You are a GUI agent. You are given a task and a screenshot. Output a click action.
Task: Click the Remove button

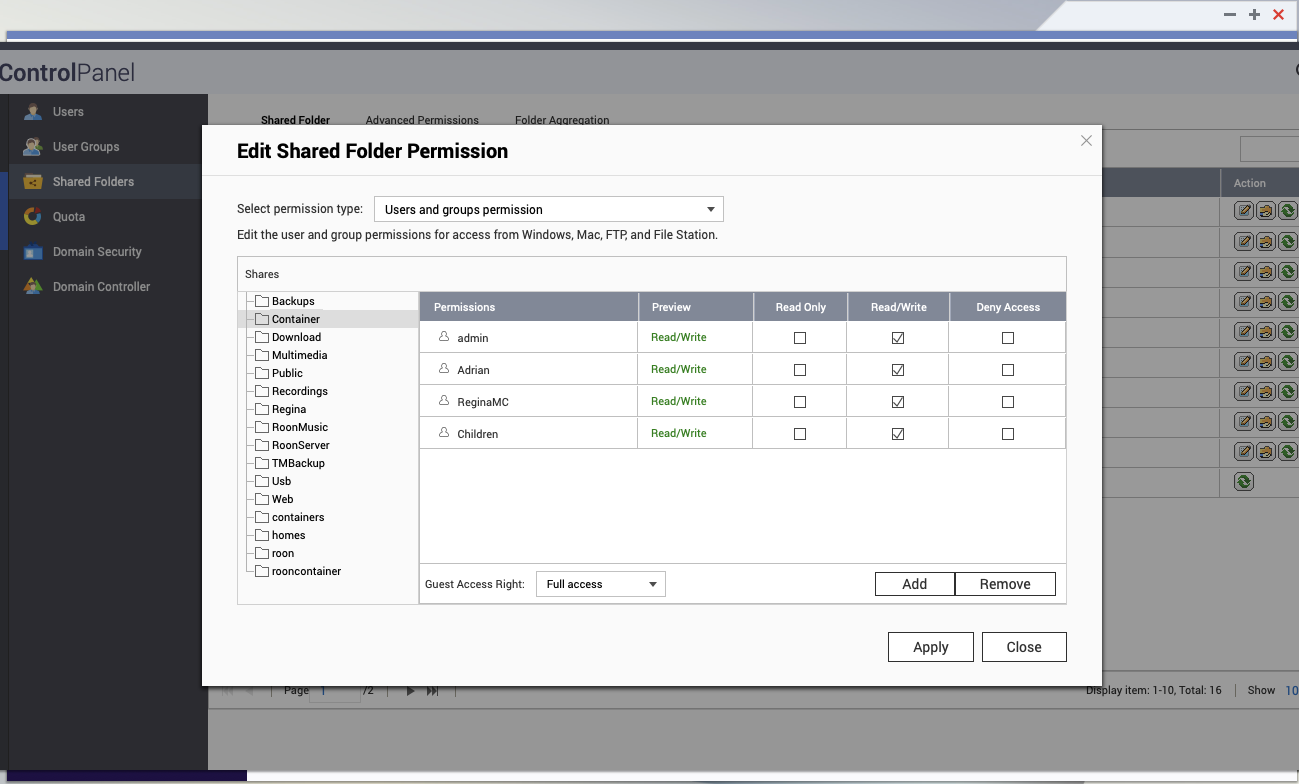[x=1005, y=584]
